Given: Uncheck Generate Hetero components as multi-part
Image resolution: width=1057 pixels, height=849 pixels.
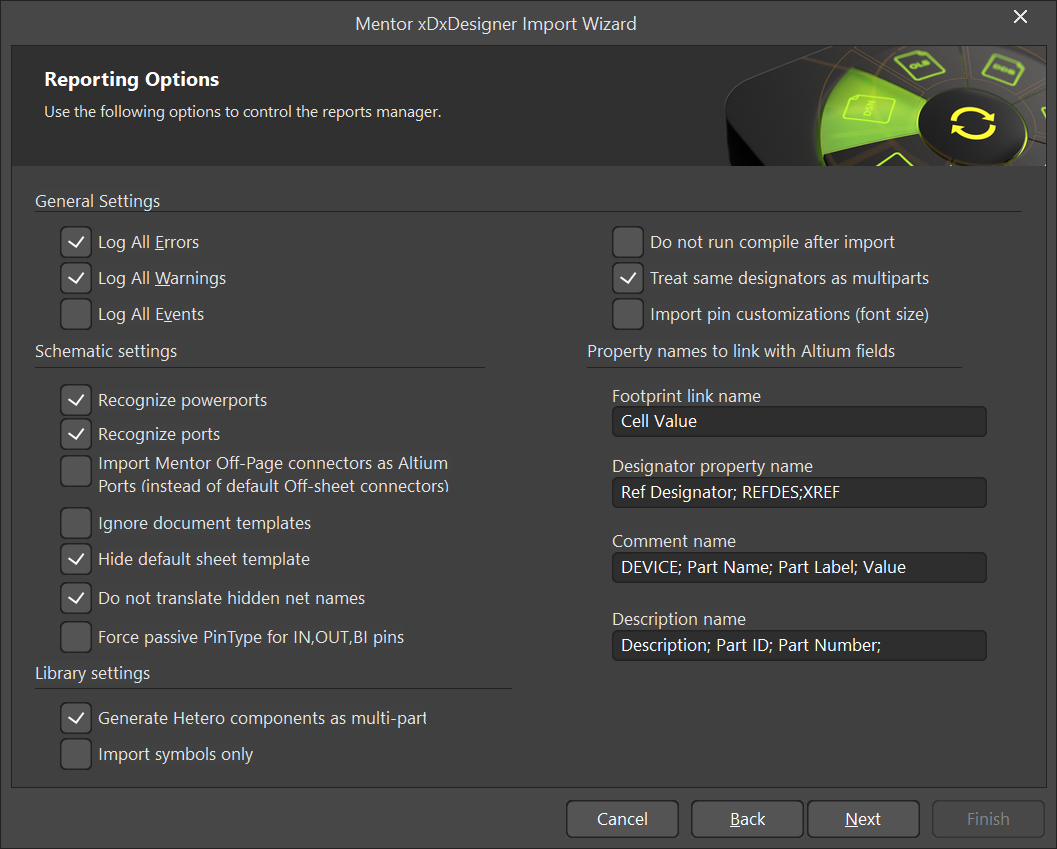Looking at the screenshot, I should coord(76,718).
